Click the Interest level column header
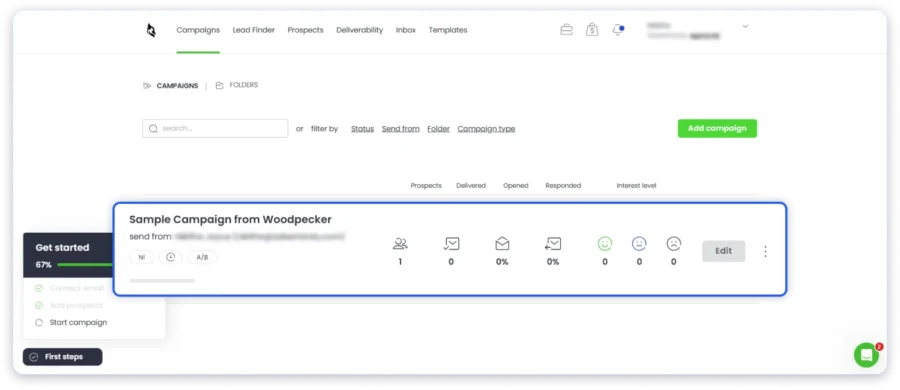Screen dimensions: 900x390 636,186
